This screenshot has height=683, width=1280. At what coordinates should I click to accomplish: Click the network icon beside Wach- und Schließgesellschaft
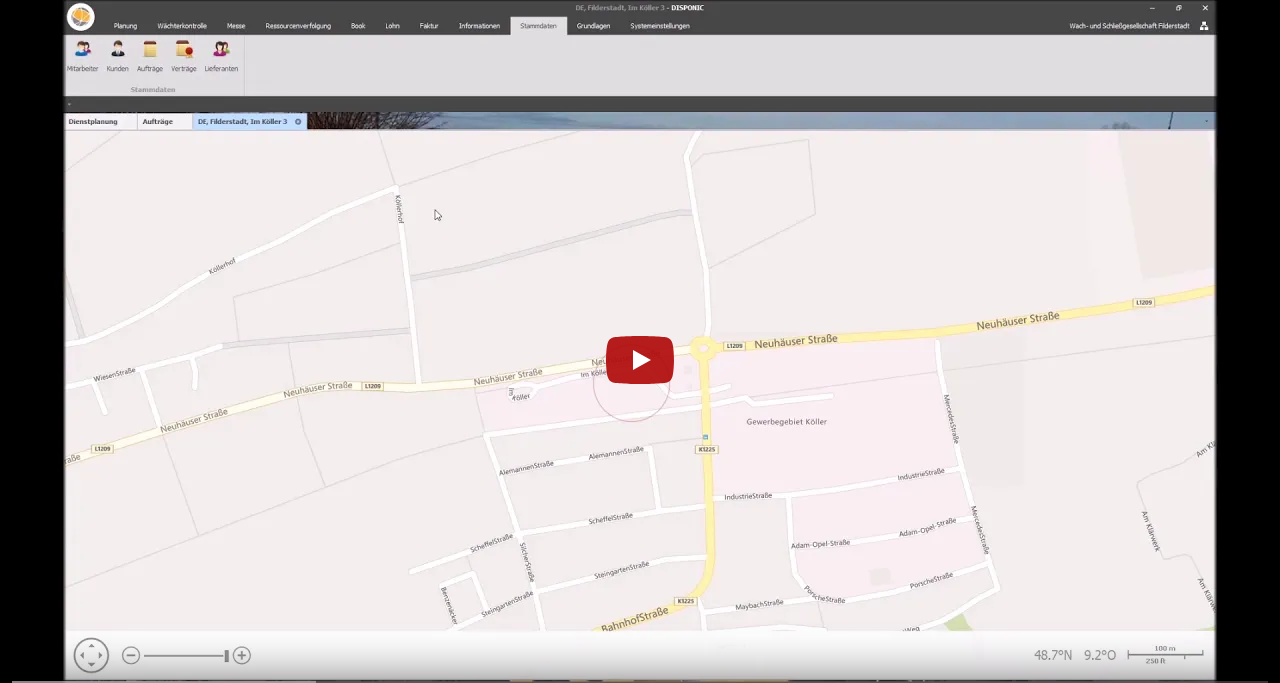tap(1204, 26)
